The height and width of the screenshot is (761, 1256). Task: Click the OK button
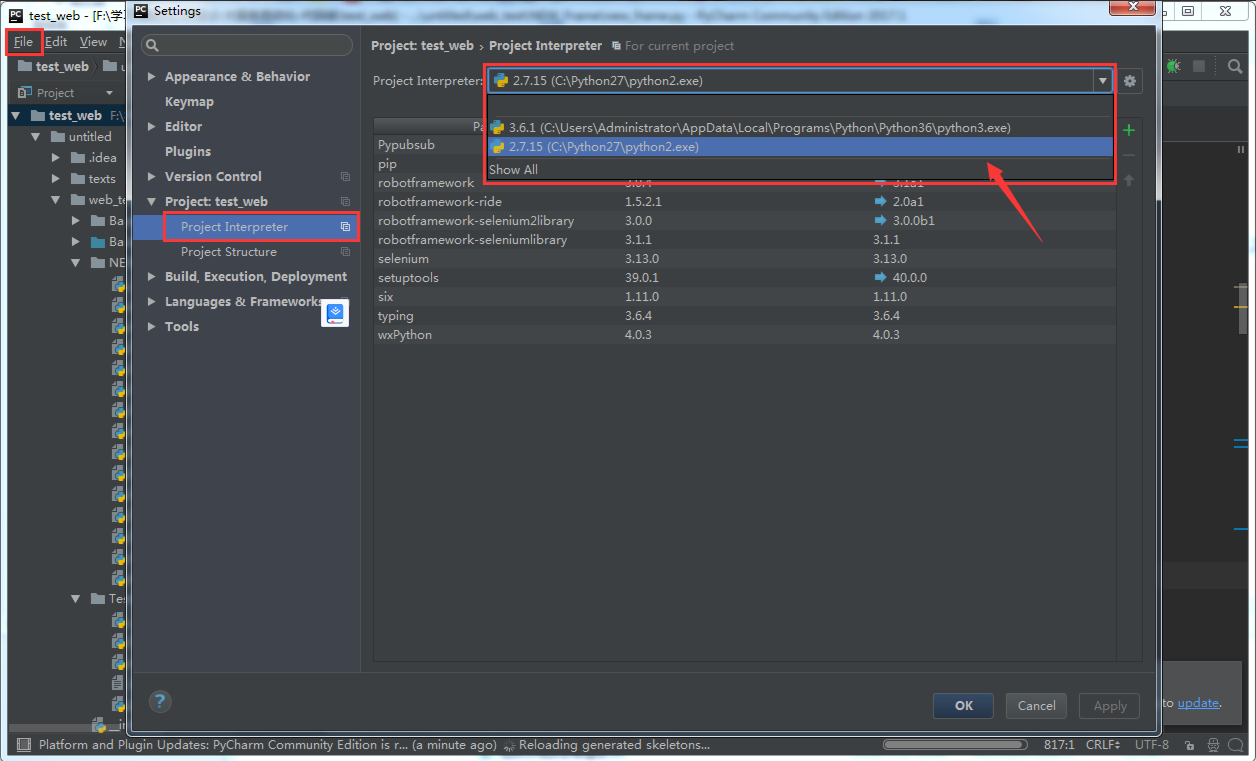(963, 706)
